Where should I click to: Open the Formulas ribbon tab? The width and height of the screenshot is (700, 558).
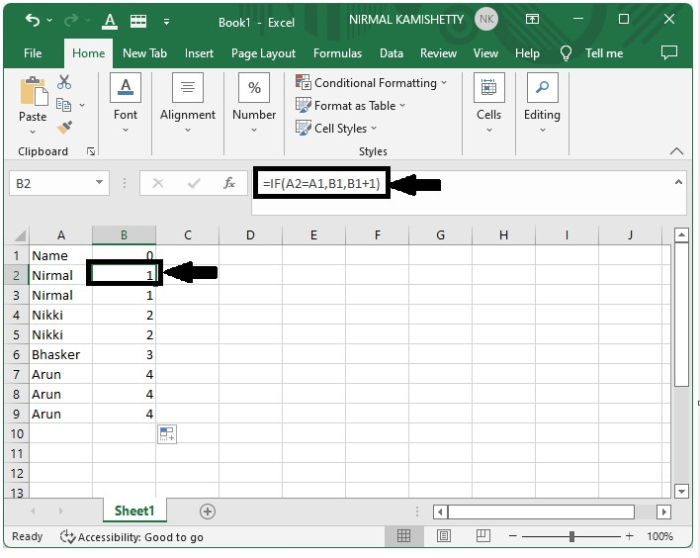click(338, 54)
